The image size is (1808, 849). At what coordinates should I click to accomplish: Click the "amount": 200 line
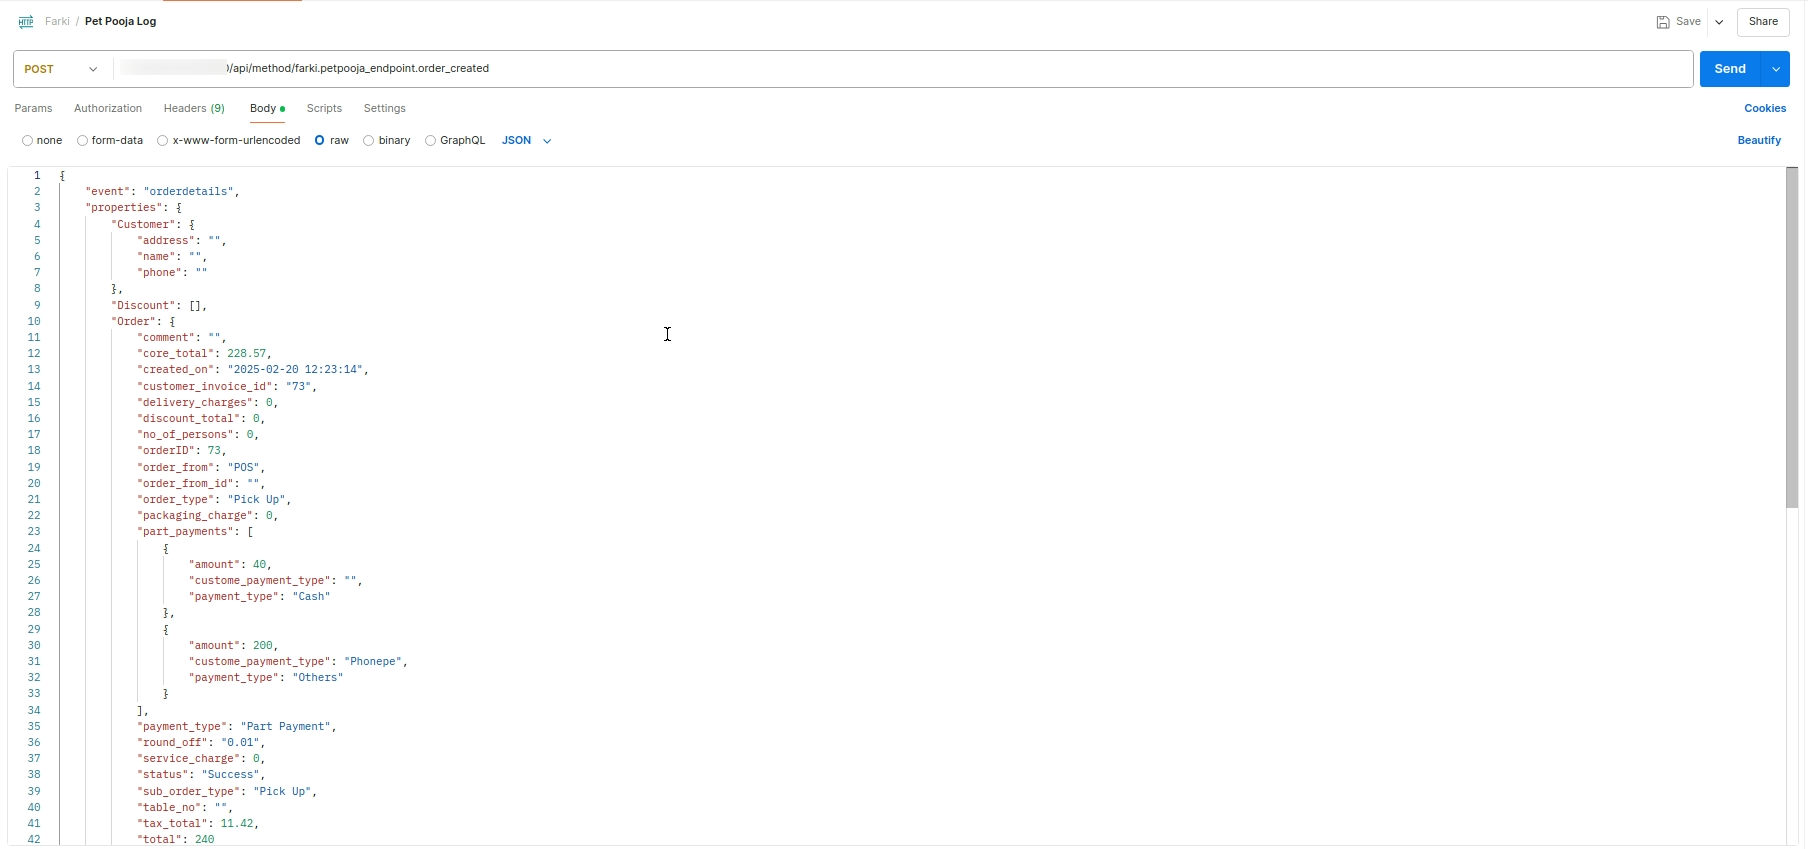click(233, 646)
